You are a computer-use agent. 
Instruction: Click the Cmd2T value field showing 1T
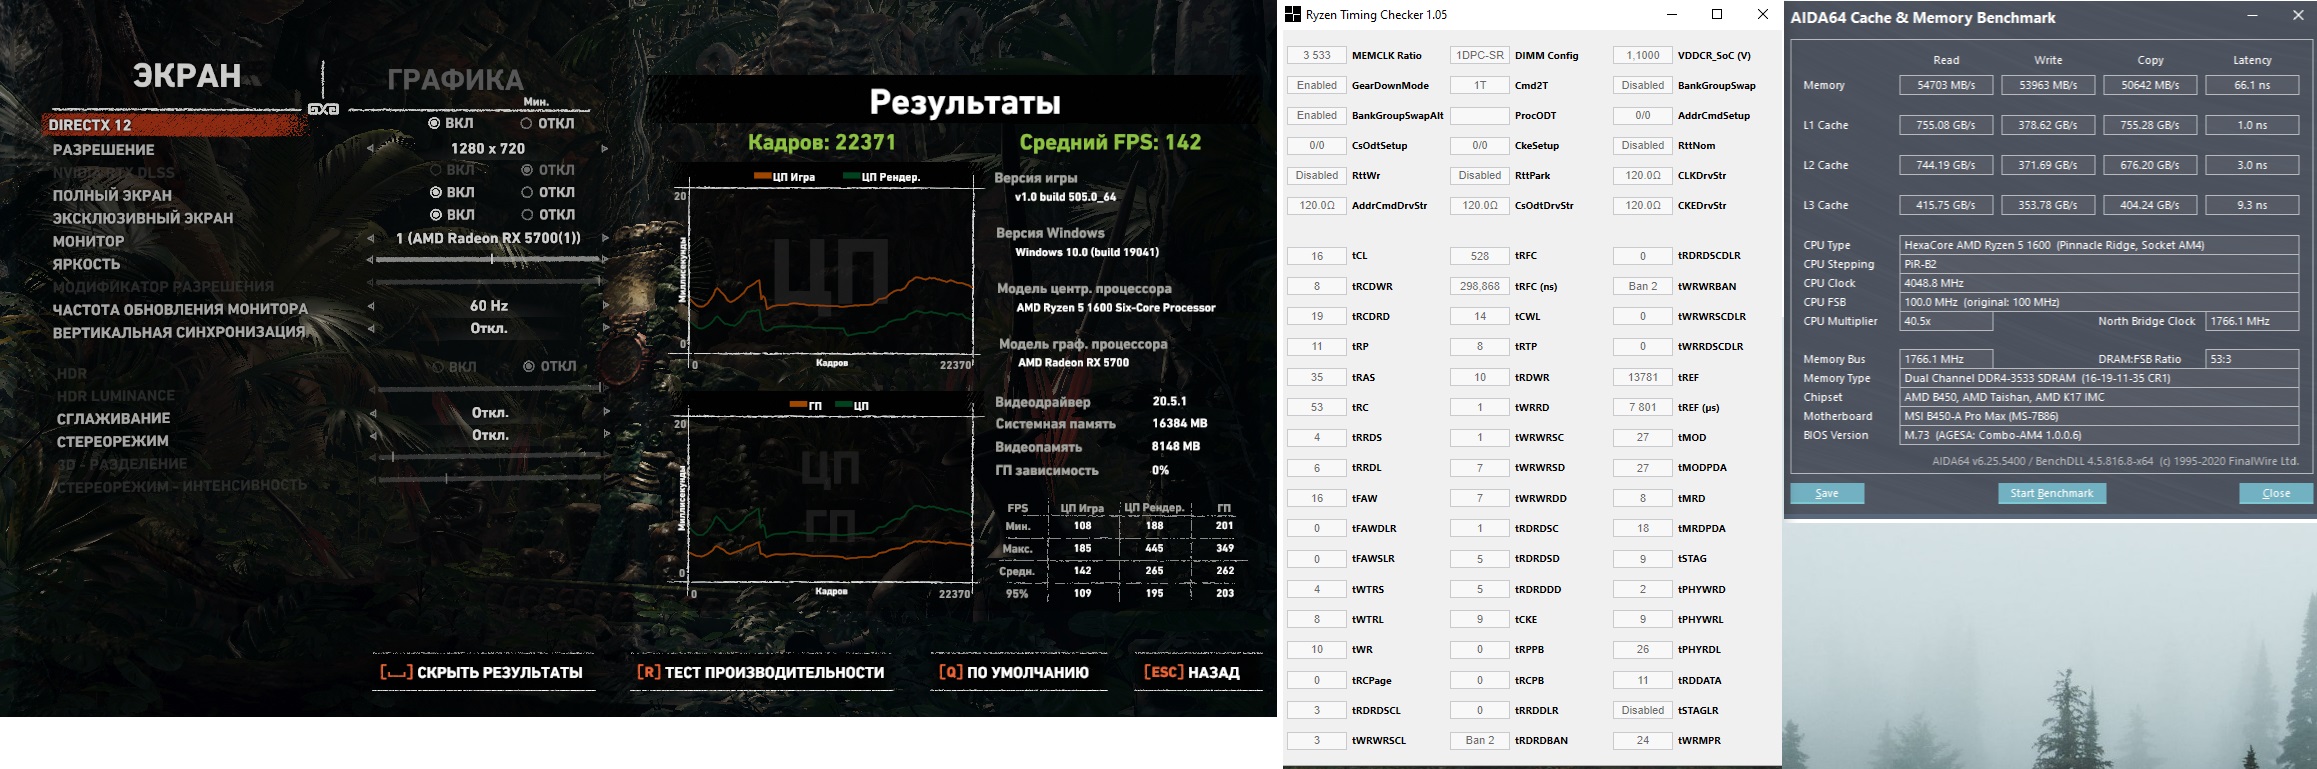[1480, 85]
